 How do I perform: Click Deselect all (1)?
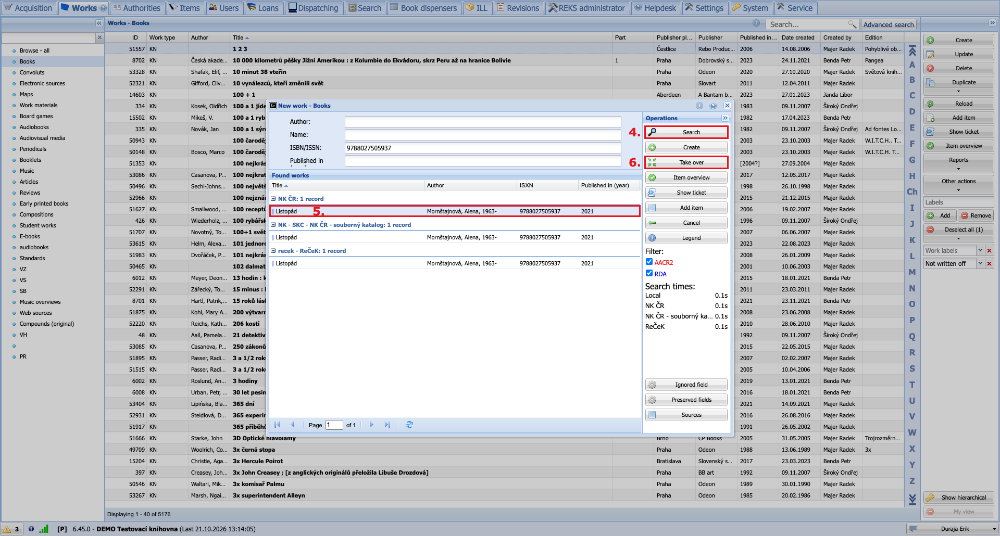pyautogui.click(x=958, y=232)
